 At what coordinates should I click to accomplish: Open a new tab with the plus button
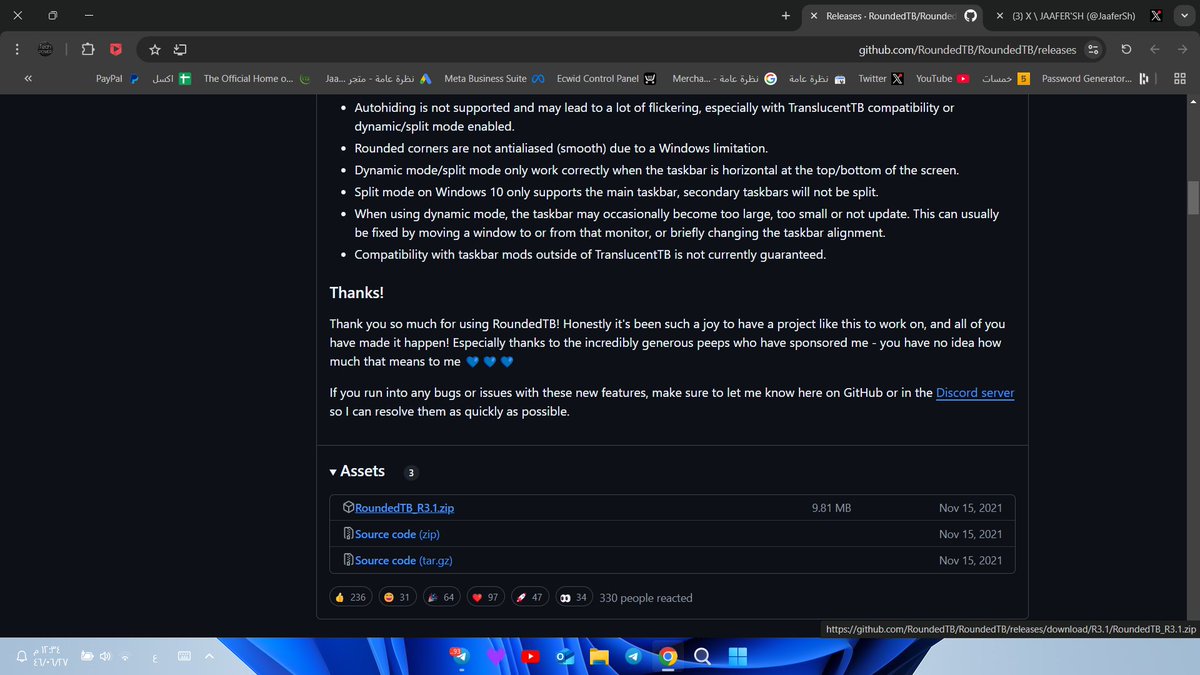point(786,16)
